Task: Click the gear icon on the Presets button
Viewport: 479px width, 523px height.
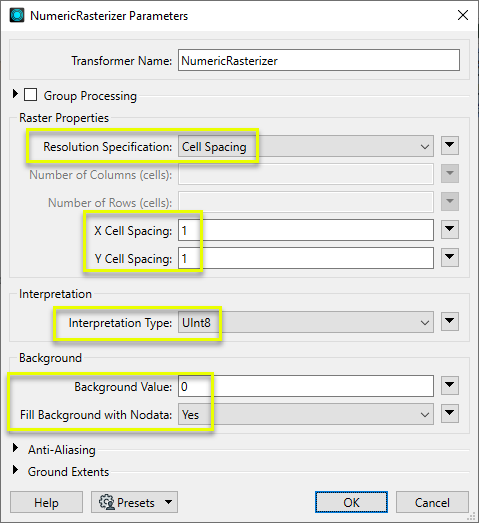Action: click(107, 502)
